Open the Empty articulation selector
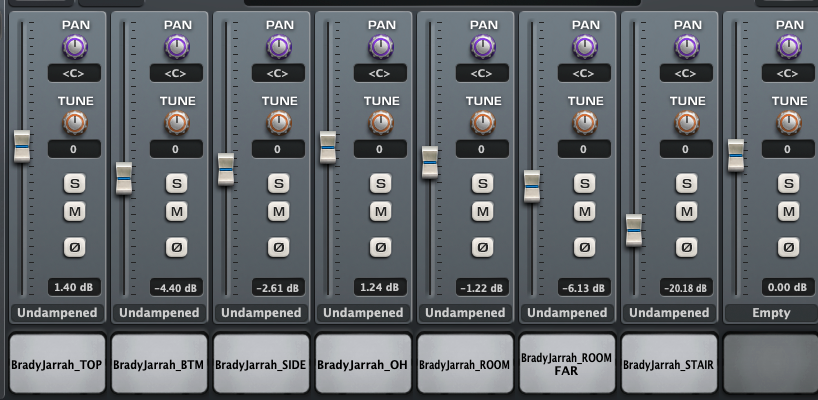 click(x=771, y=313)
